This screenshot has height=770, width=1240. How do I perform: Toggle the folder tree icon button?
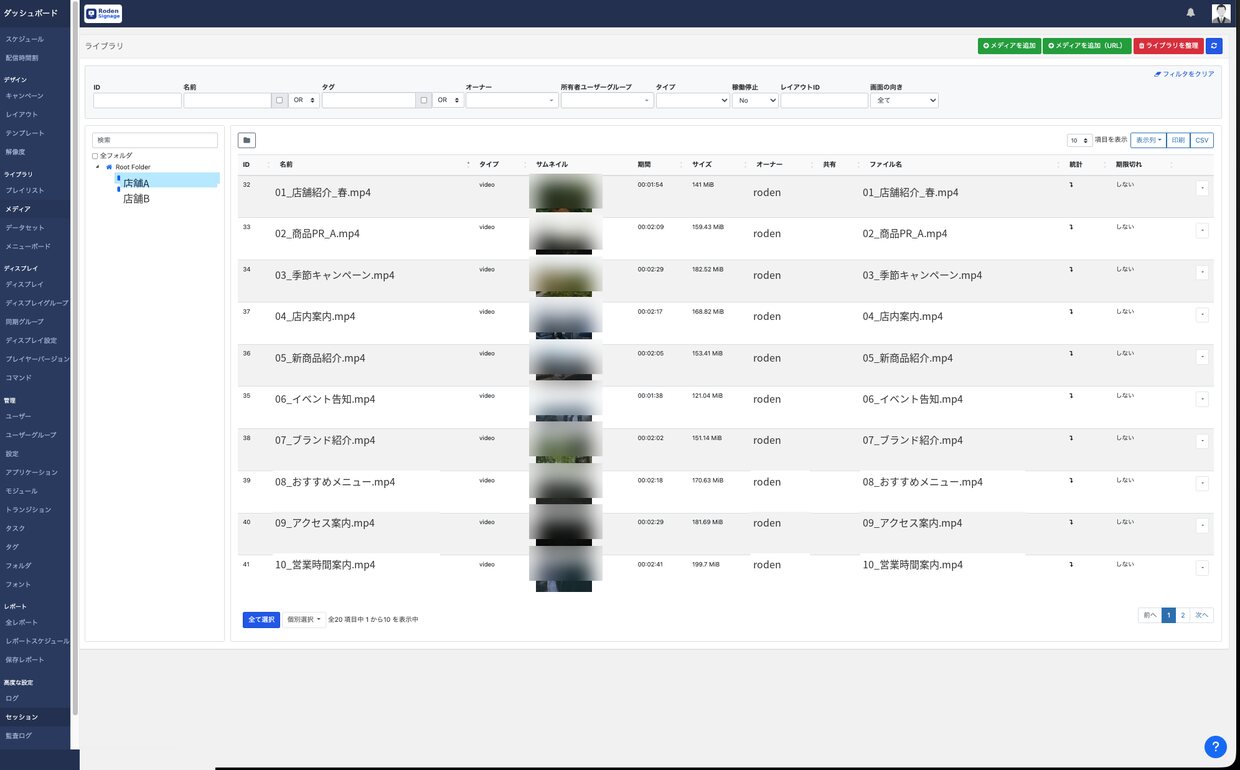point(247,140)
